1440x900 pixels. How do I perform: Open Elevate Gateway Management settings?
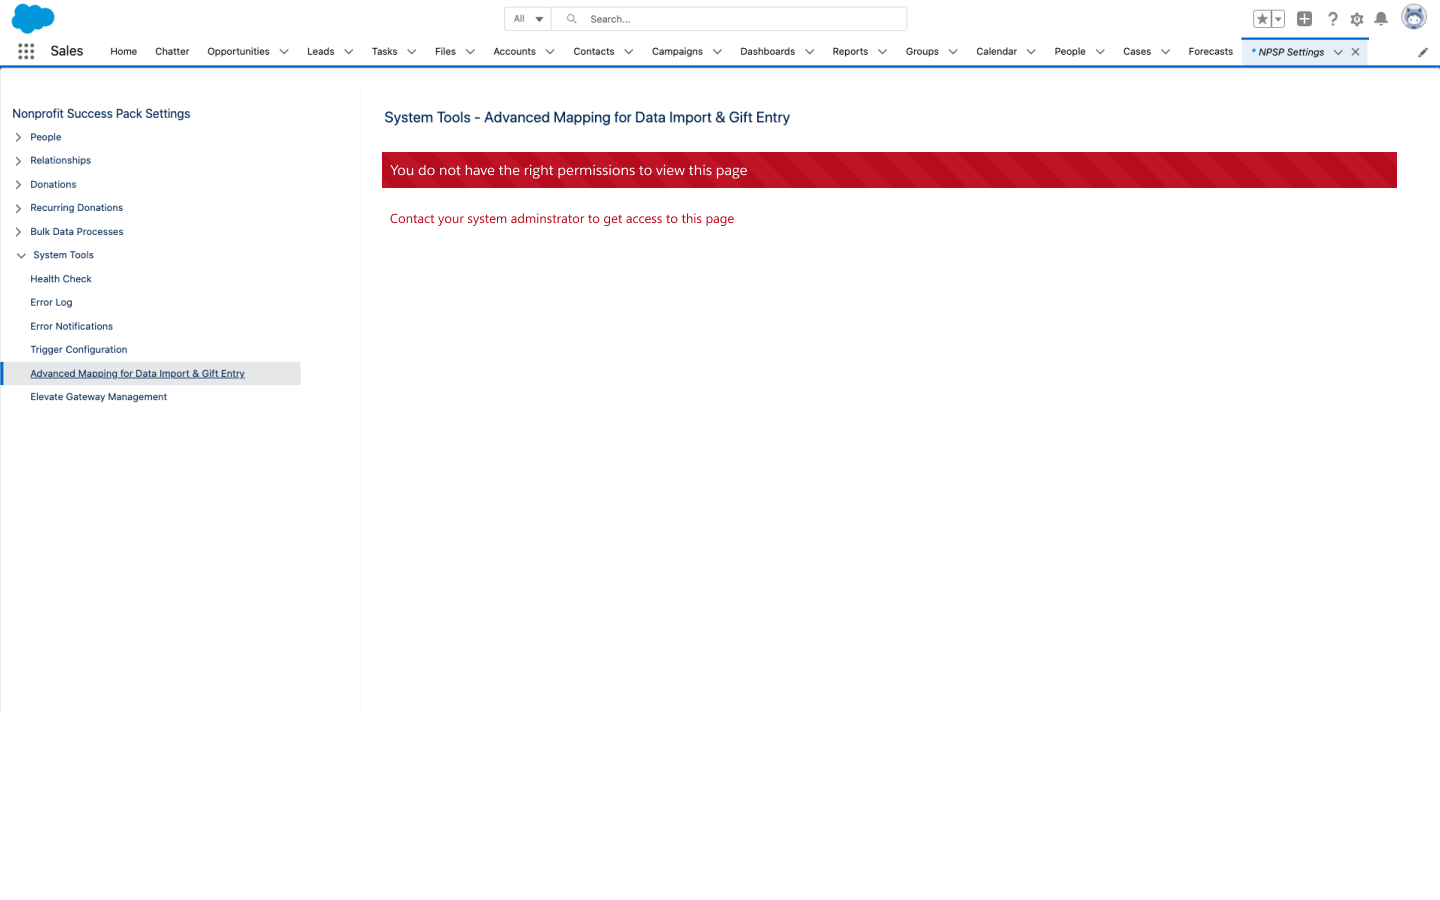[98, 396]
